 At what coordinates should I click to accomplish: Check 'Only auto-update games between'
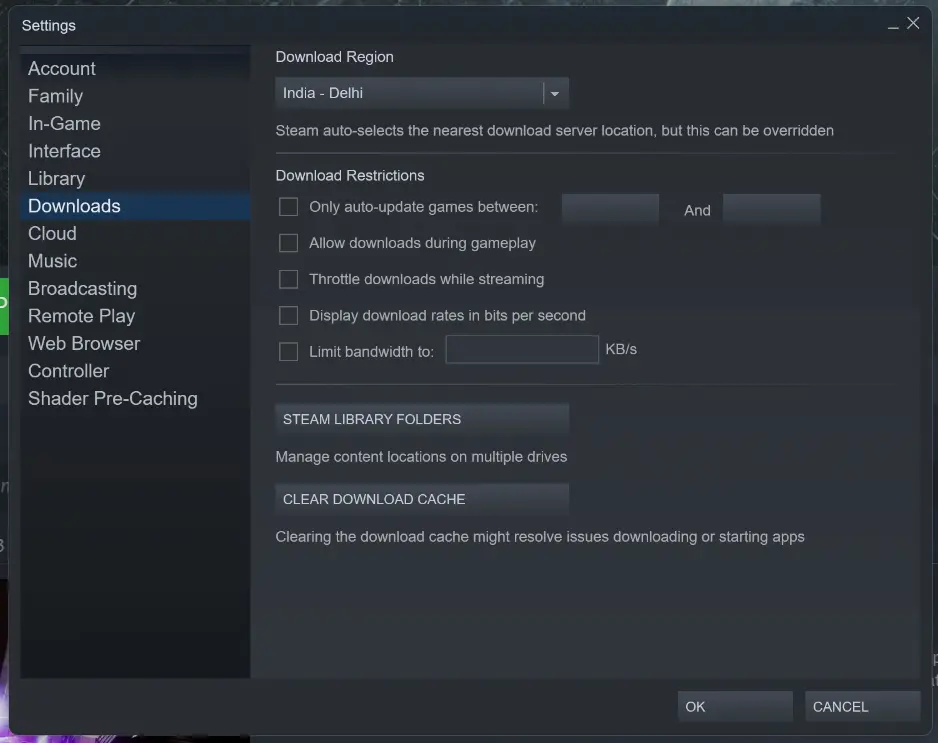289,206
